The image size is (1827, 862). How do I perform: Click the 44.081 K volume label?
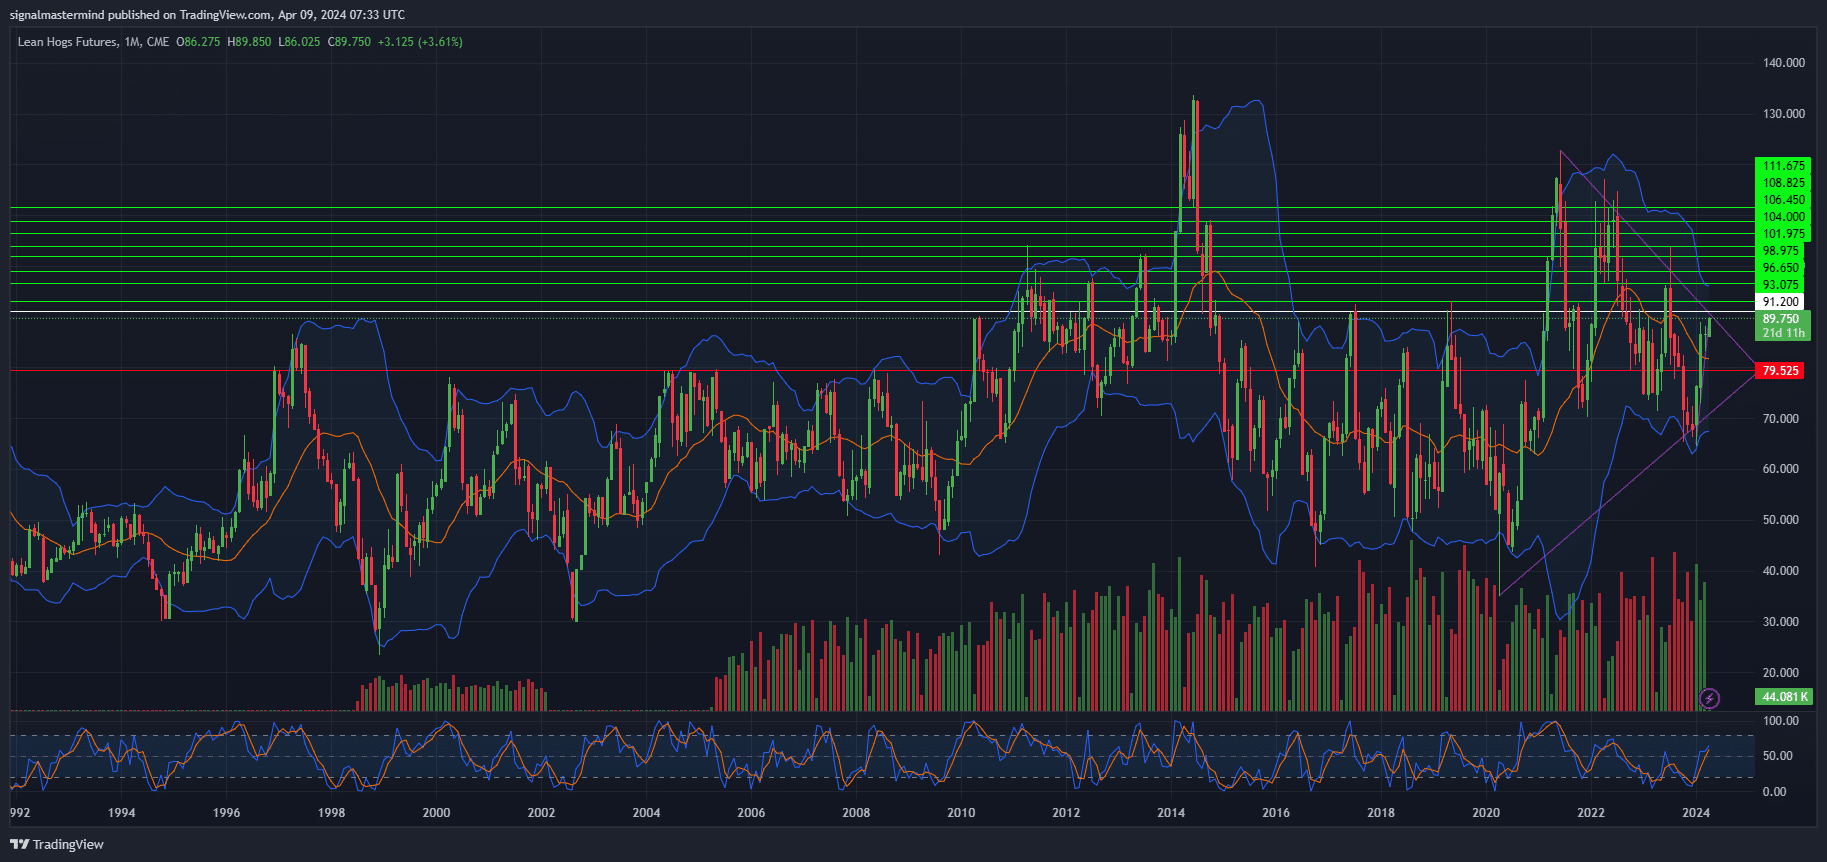pos(1783,697)
